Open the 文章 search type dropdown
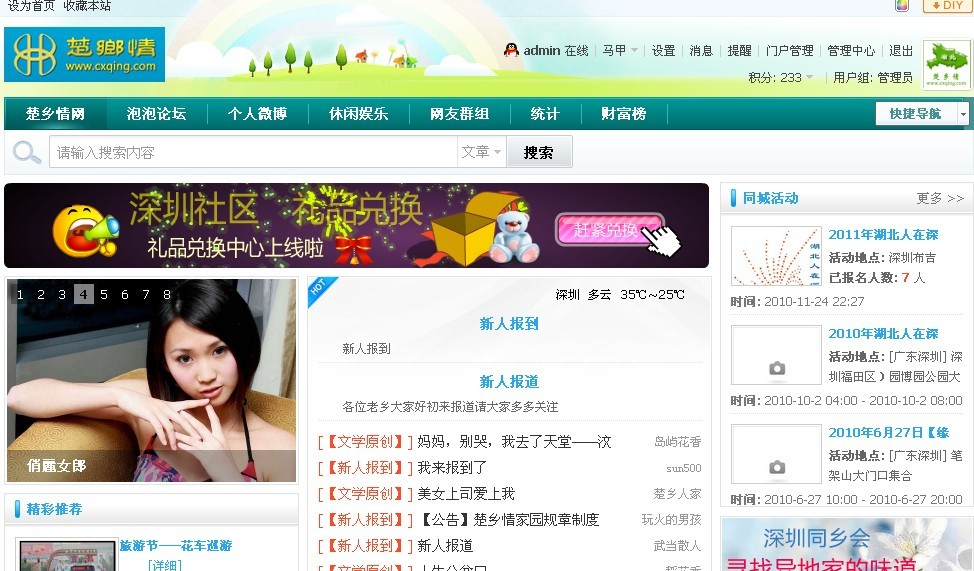 pyautogui.click(x=481, y=152)
